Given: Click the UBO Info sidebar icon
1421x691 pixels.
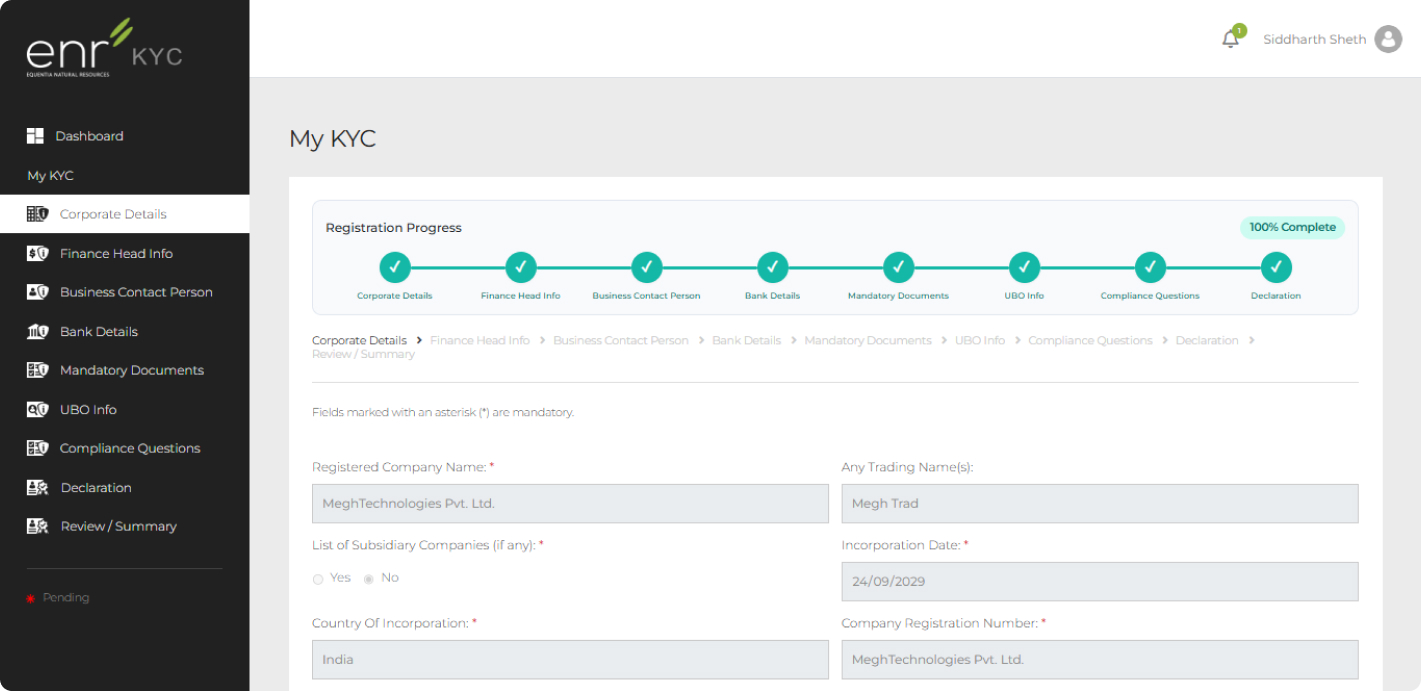Looking at the screenshot, I should [x=37, y=409].
